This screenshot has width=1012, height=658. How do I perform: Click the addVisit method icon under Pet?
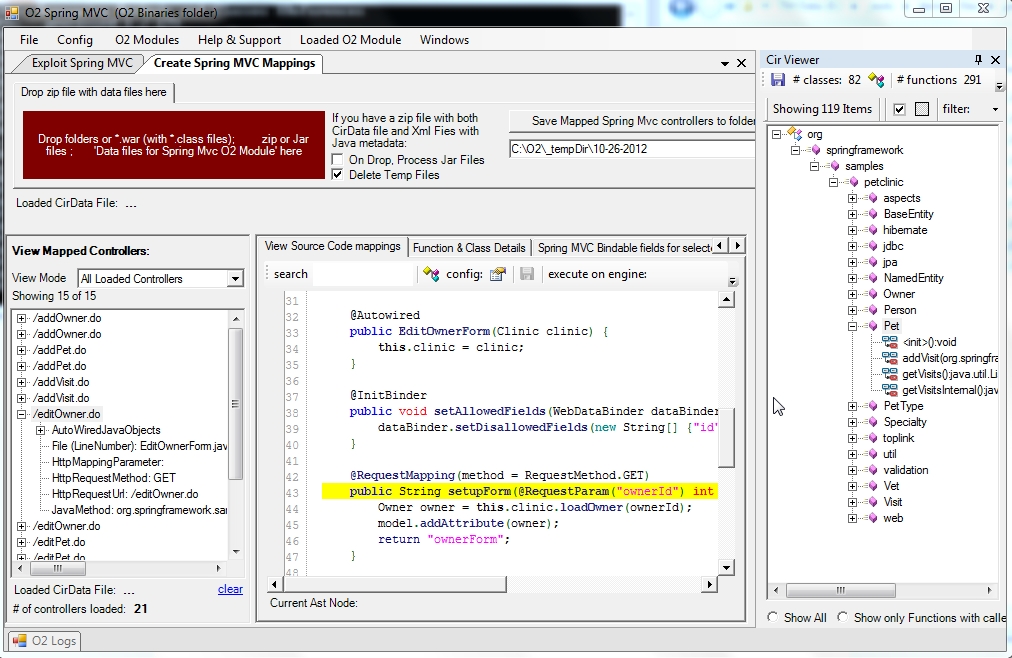(890, 358)
